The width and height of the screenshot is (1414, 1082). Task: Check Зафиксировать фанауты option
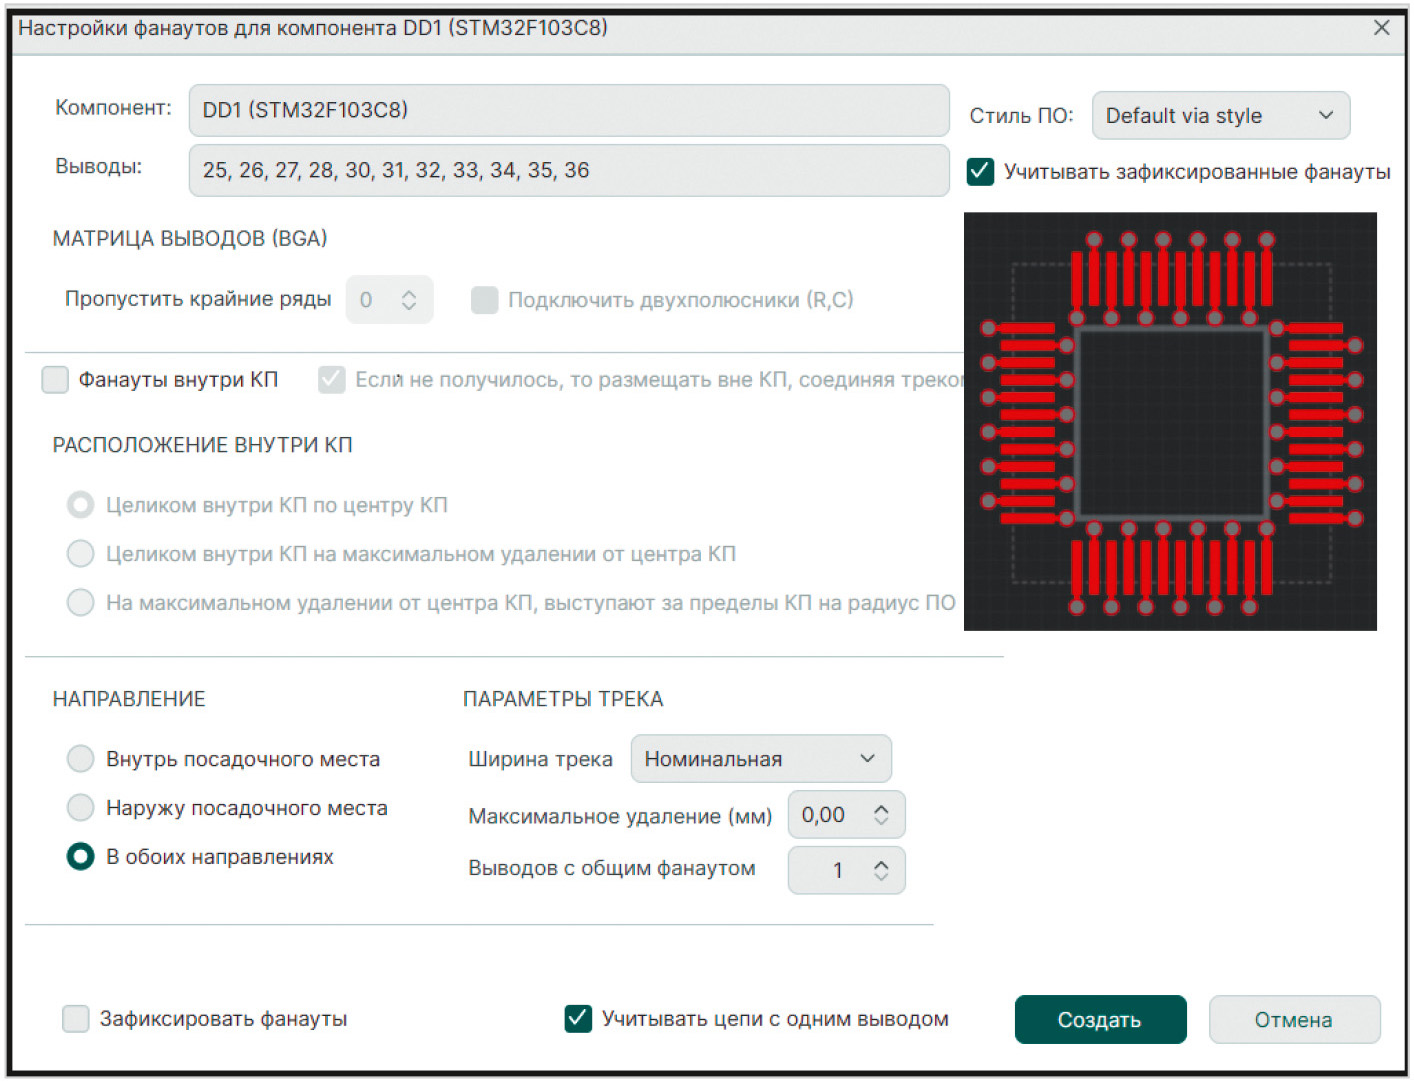tap(76, 1019)
